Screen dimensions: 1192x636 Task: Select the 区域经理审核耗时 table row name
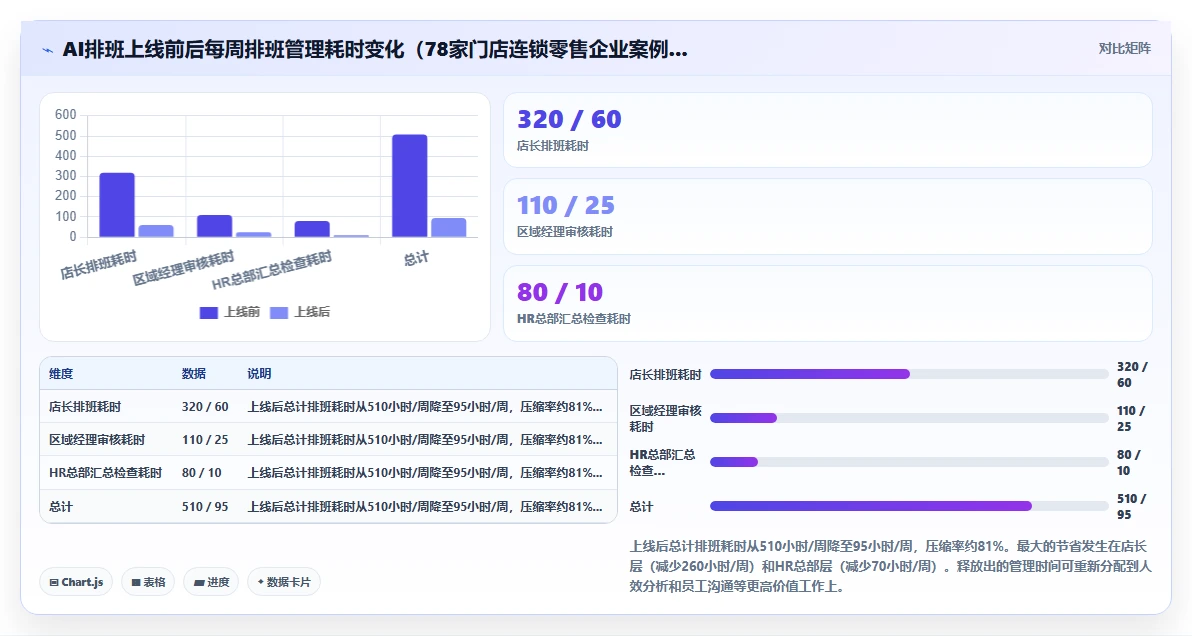[97, 439]
